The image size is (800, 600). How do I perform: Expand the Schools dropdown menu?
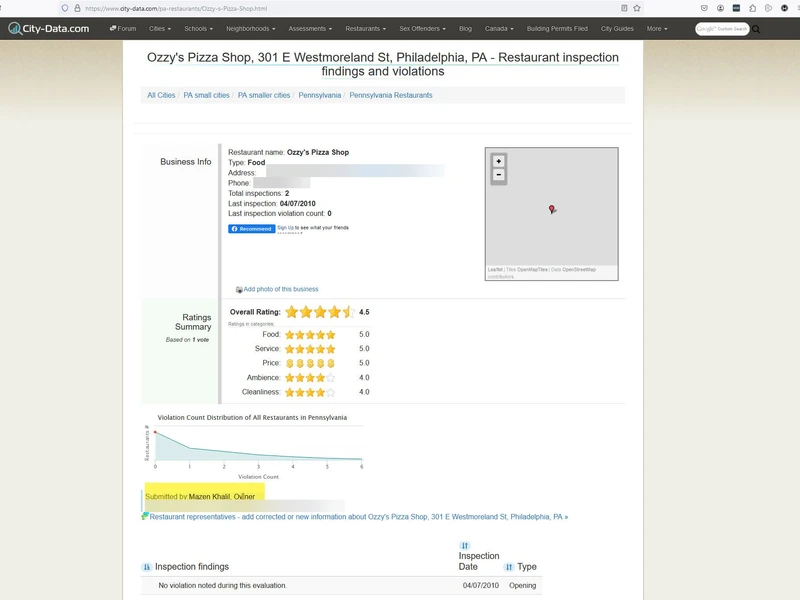coord(198,29)
